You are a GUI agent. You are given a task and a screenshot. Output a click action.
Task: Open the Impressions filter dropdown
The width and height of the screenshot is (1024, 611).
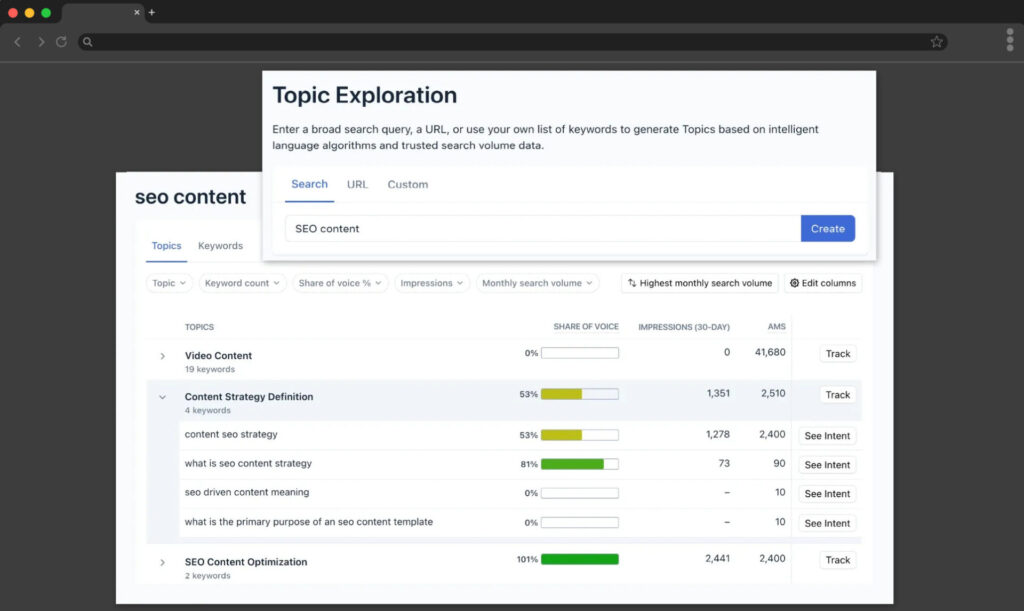click(x=432, y=283)
